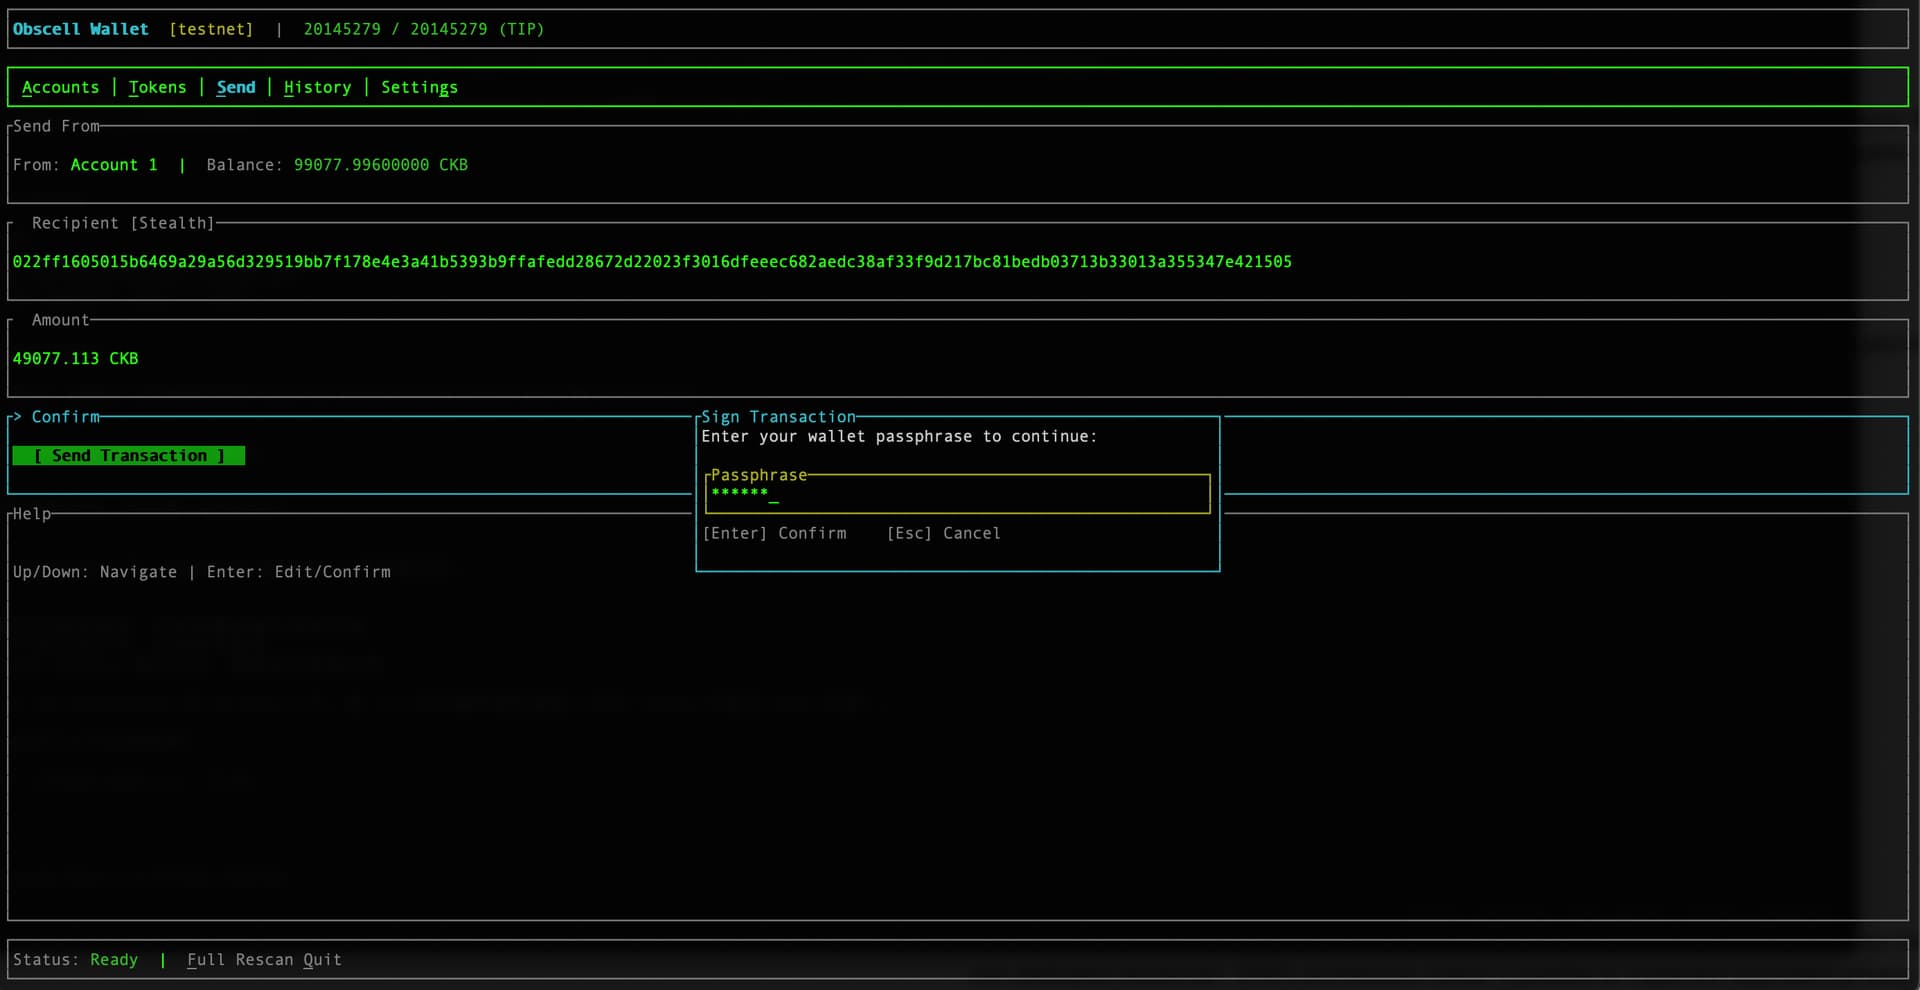Viewport: 1920px width, 990px height.
Task: Click the Obscell Wallet title
Action: (x=80, y=30)
